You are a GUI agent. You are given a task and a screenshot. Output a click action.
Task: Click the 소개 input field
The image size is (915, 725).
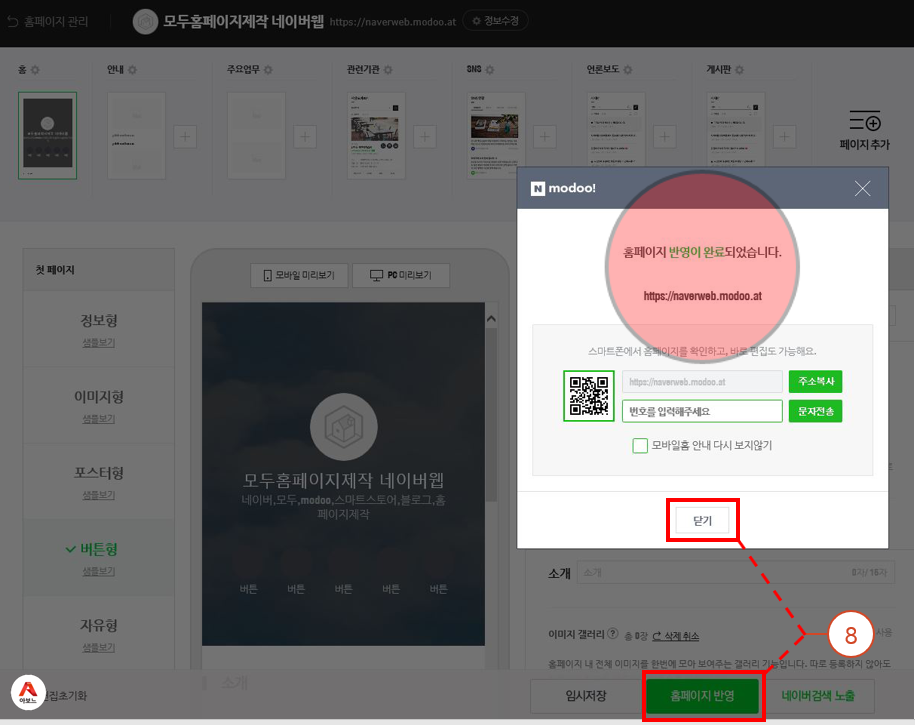[x=735, y=573]
